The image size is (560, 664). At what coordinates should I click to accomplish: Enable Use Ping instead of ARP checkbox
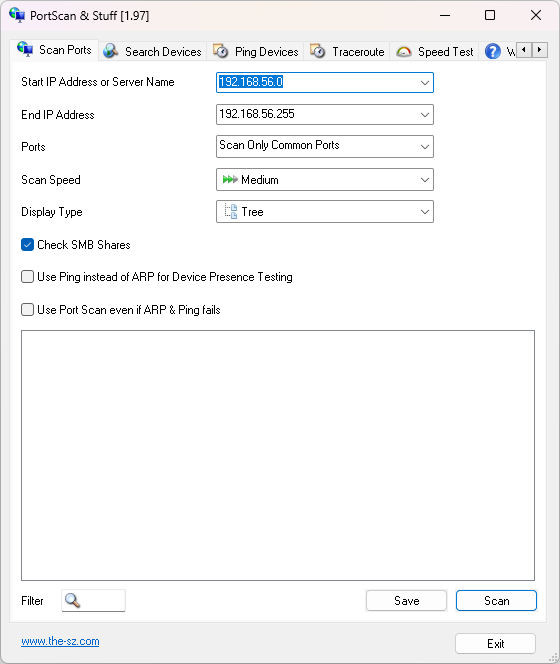[28, 277]
